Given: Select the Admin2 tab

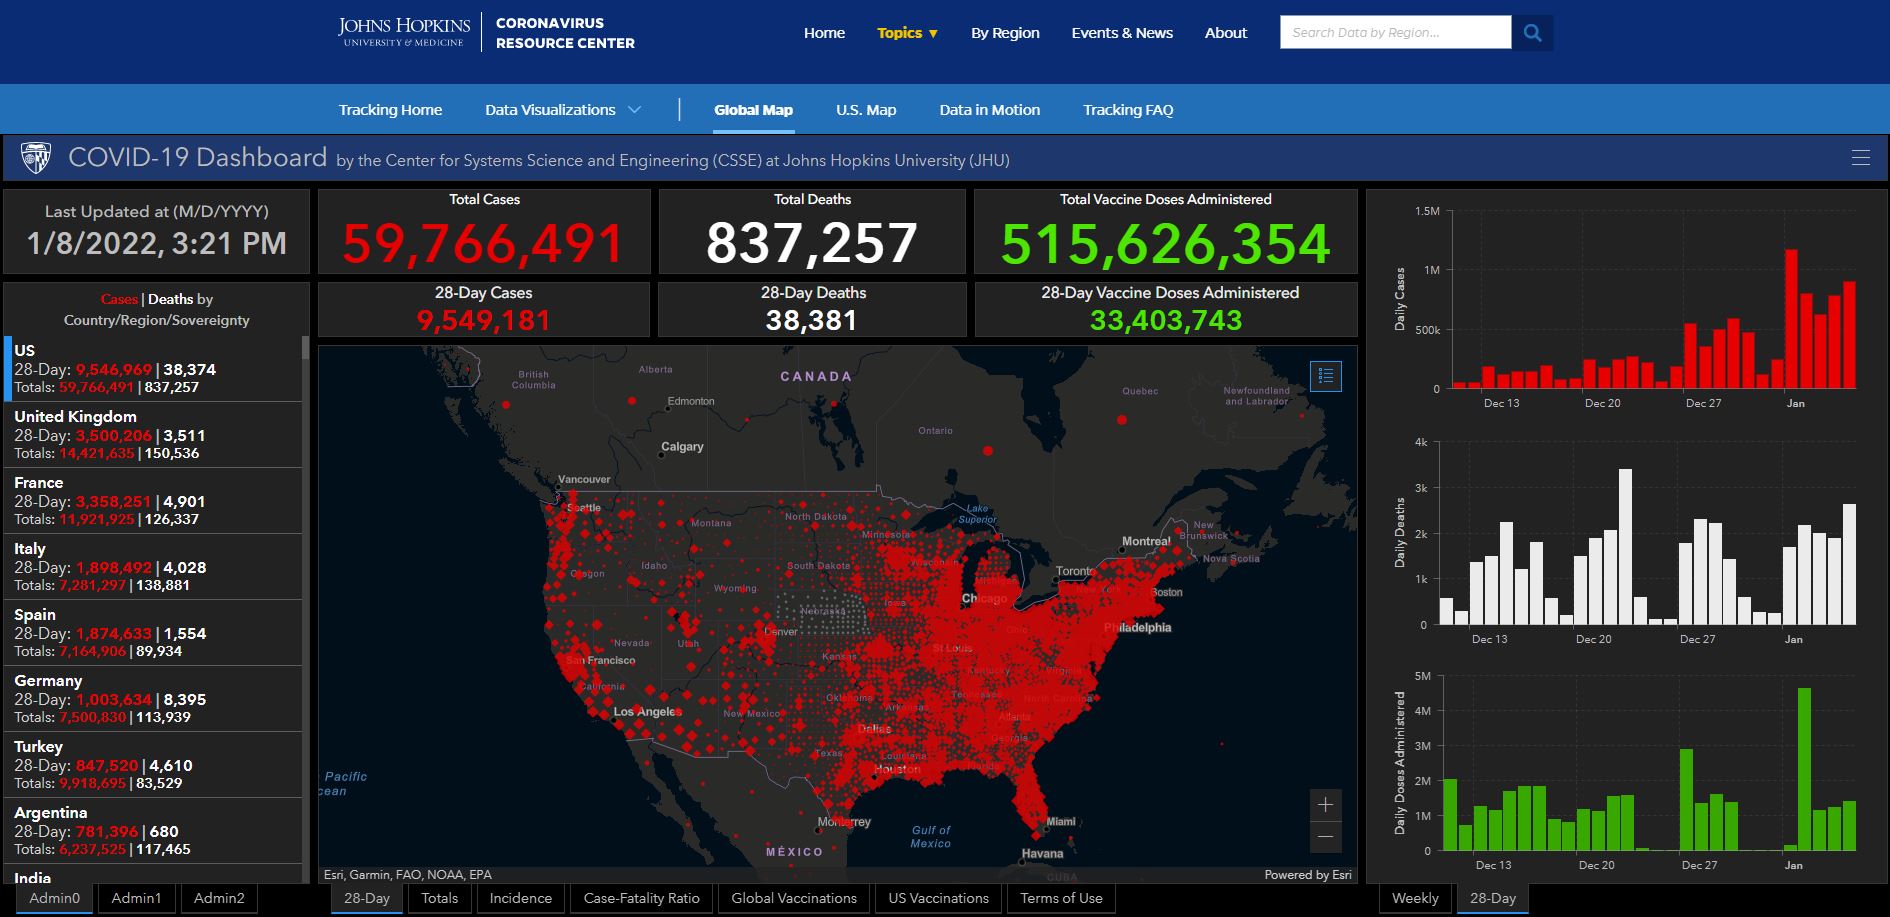Looking at the screenshot, I should (219, 898).
